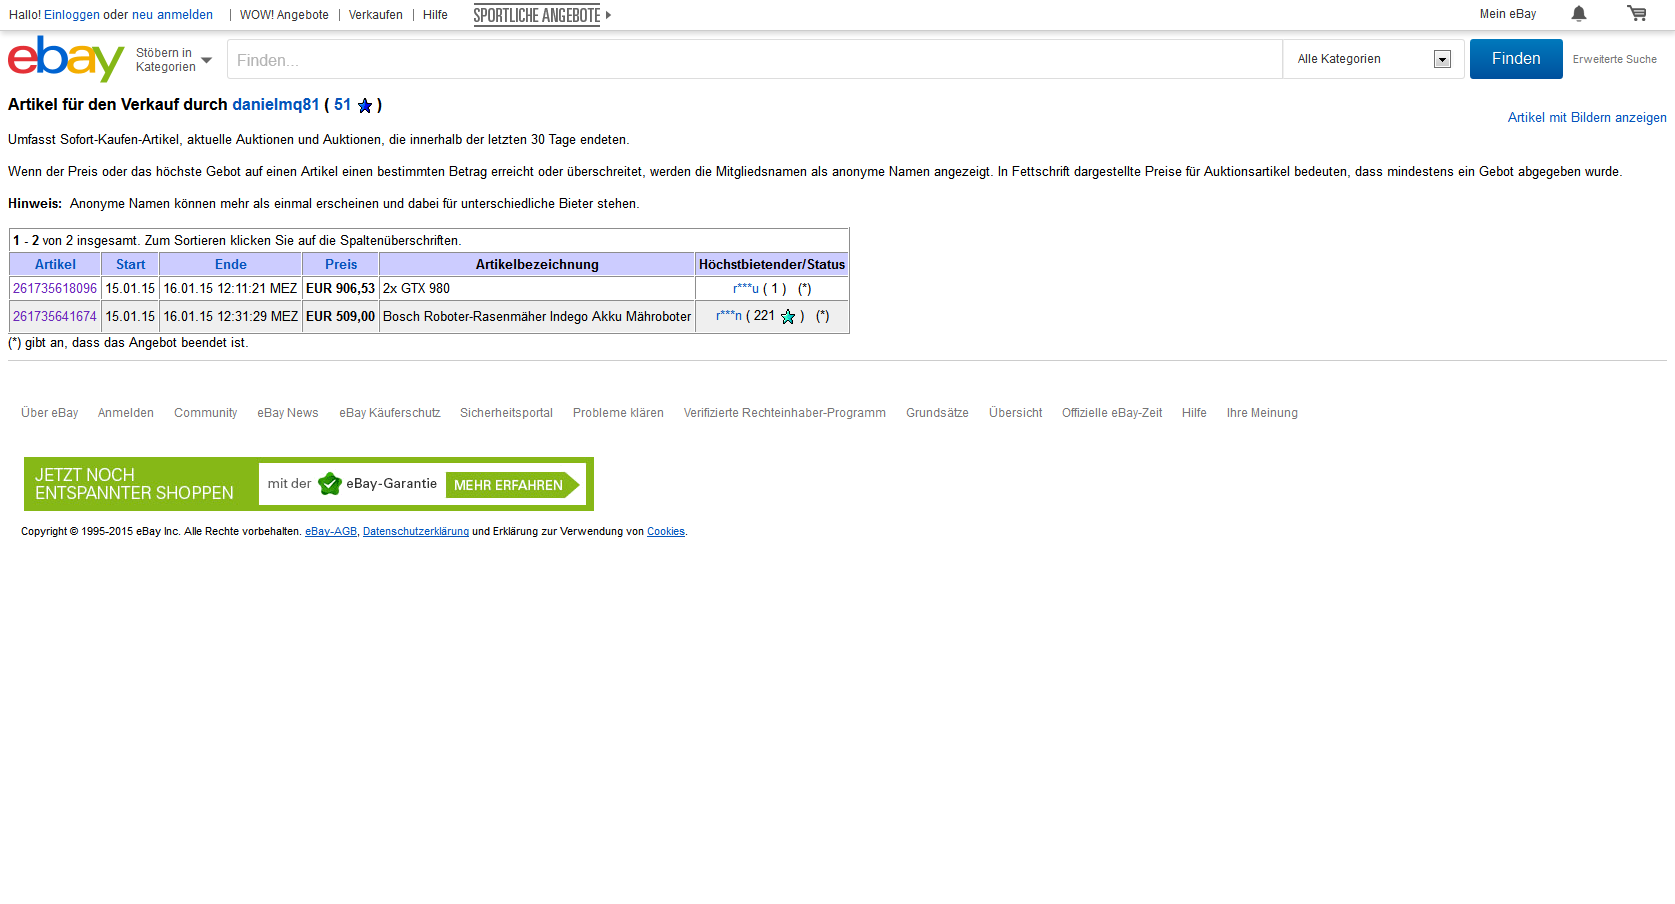Focus the Finden search input field

tap(755, 59)
